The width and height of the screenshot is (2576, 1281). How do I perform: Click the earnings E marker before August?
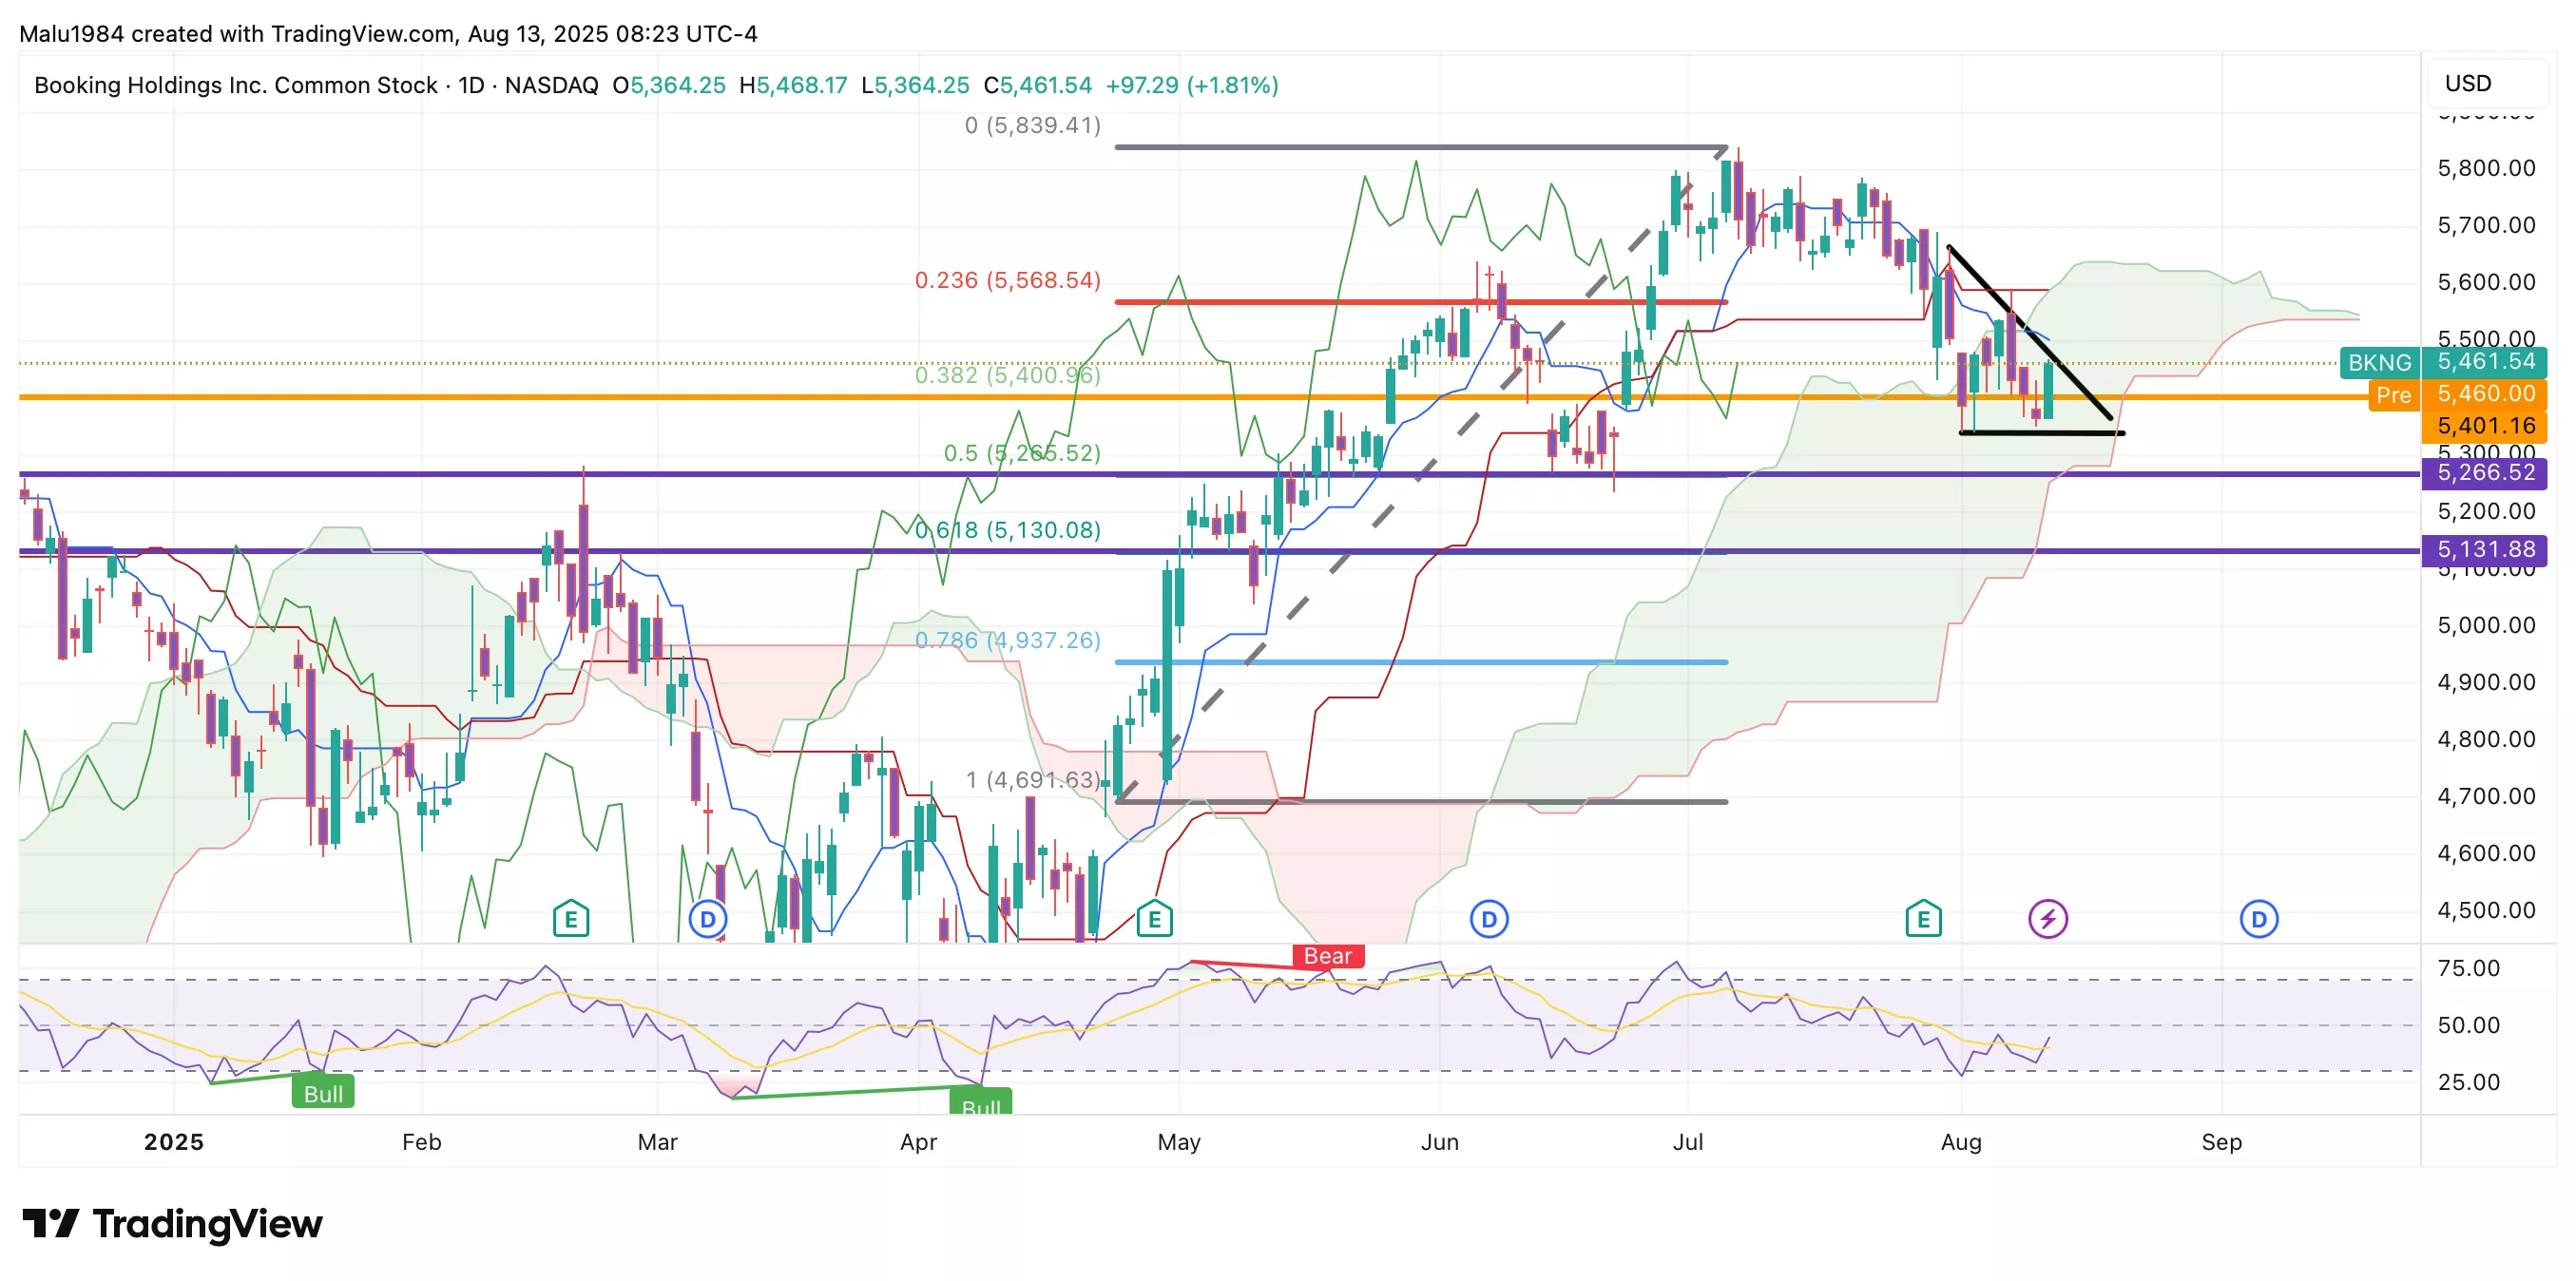tap(1922, 918)
